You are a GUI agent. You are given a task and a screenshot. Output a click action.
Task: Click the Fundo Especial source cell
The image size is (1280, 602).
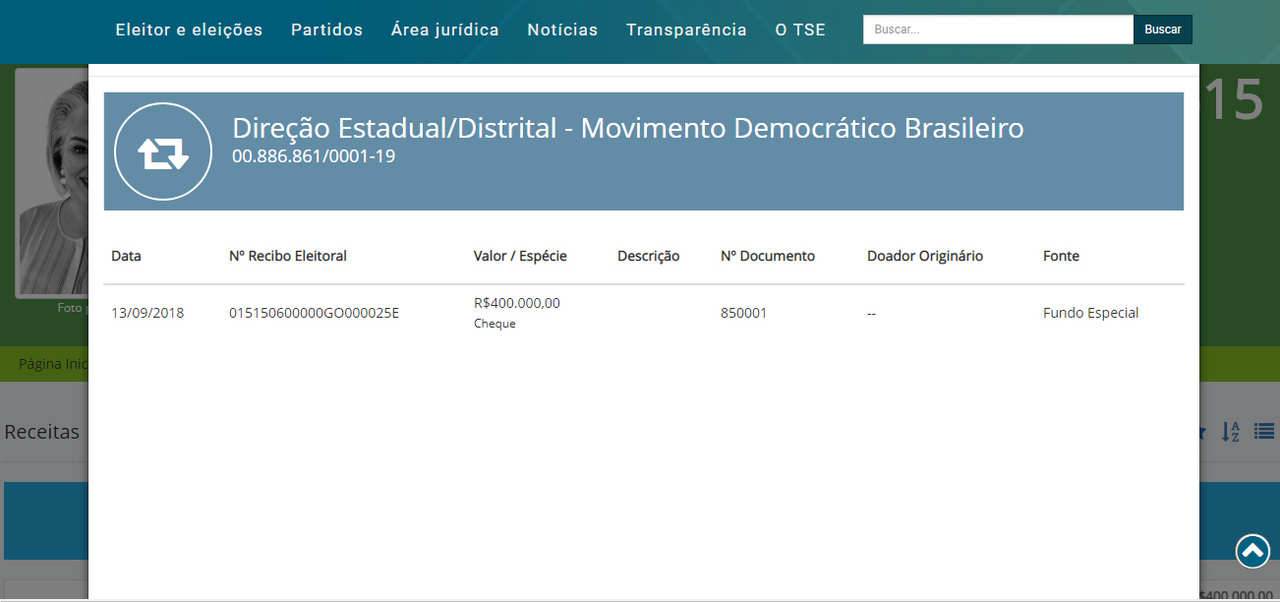pyautogui.click(x=1091, y=313)
